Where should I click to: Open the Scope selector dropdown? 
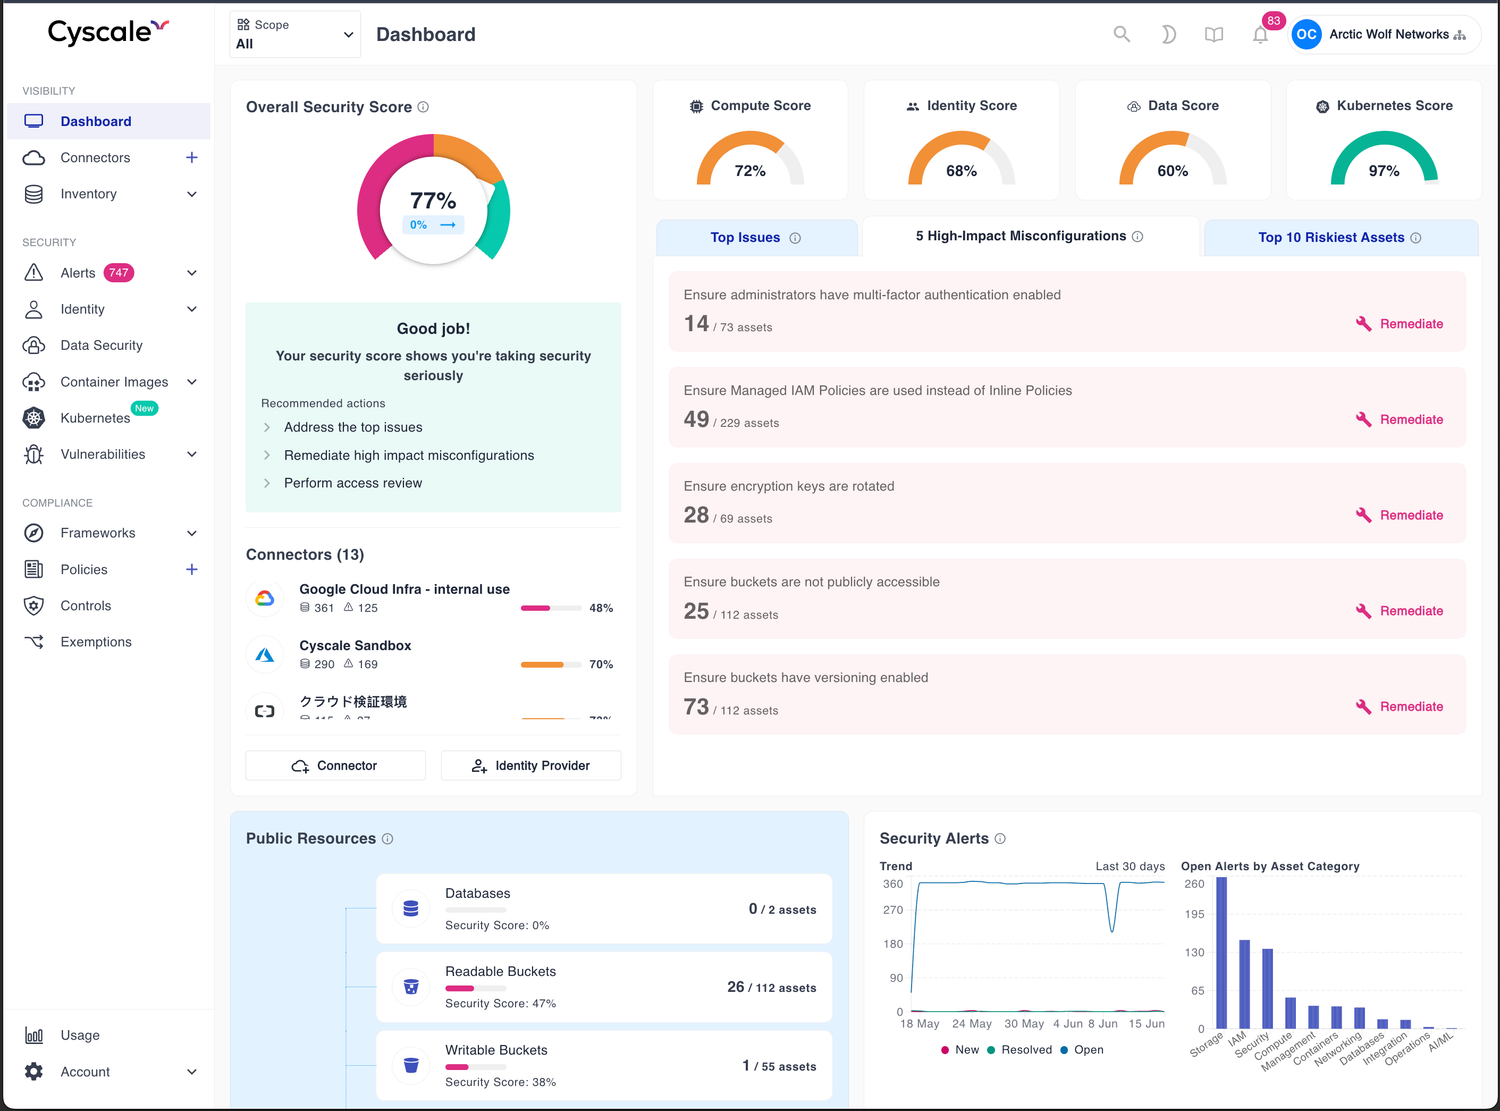click(x=294, y=33)
